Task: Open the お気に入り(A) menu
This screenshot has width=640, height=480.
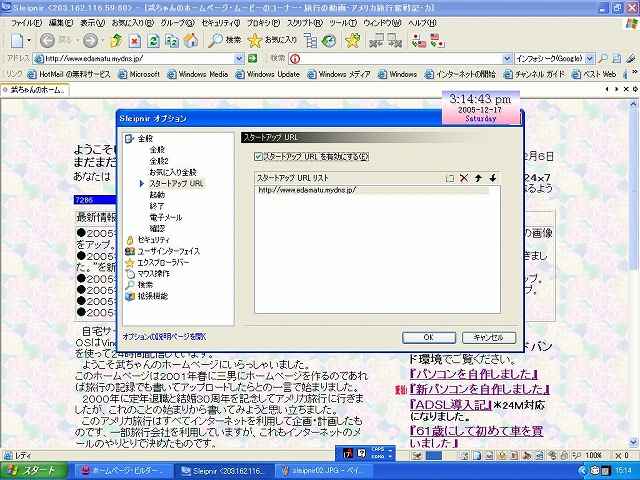Action: (133, 22)
